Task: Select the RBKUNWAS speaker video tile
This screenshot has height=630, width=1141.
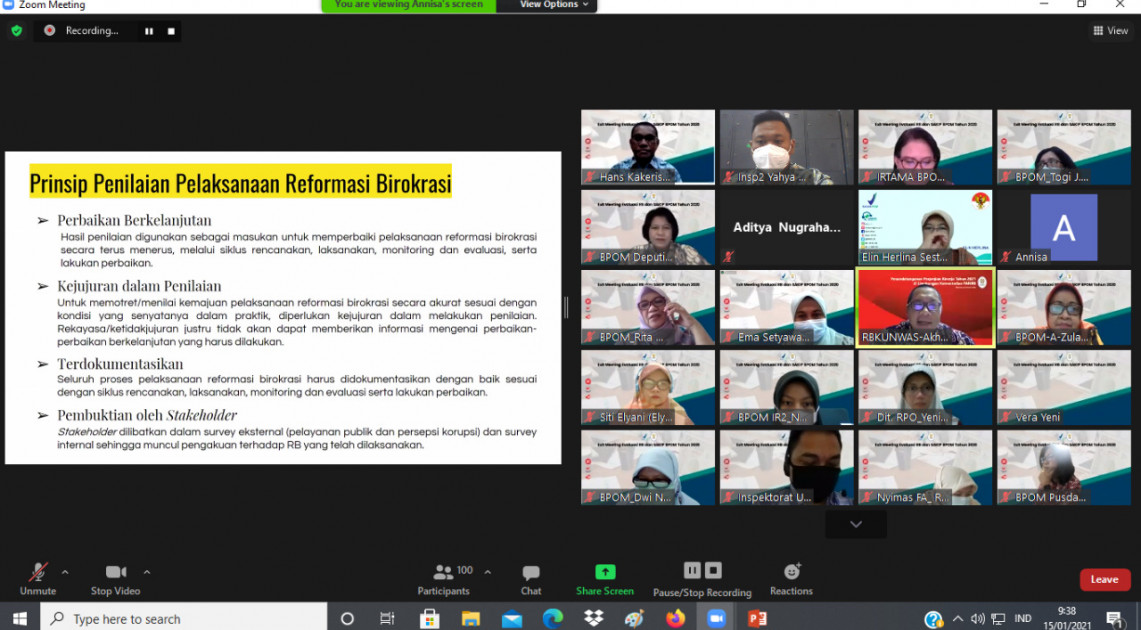Action: click(x=925, y=307)
